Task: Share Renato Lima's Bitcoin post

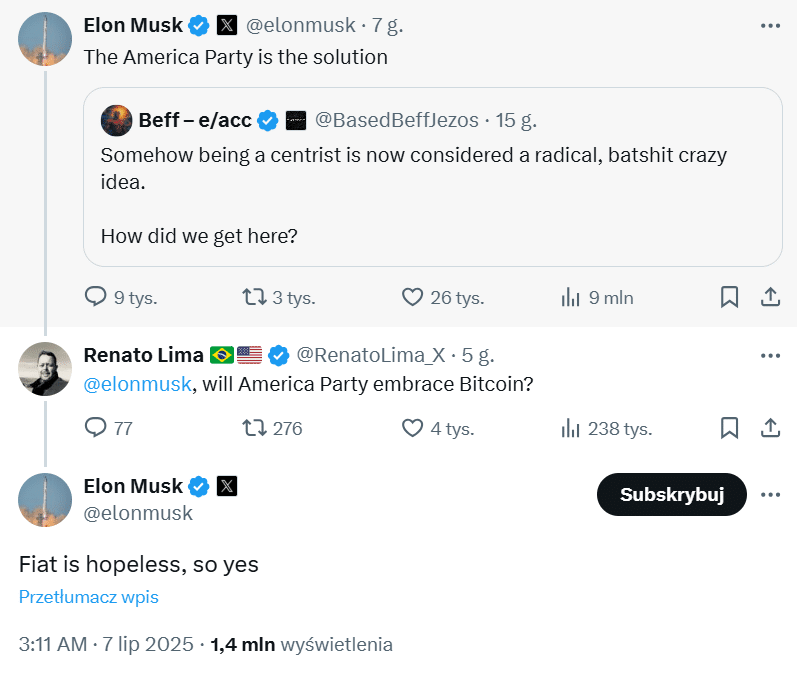Action: tap(770, 428)
